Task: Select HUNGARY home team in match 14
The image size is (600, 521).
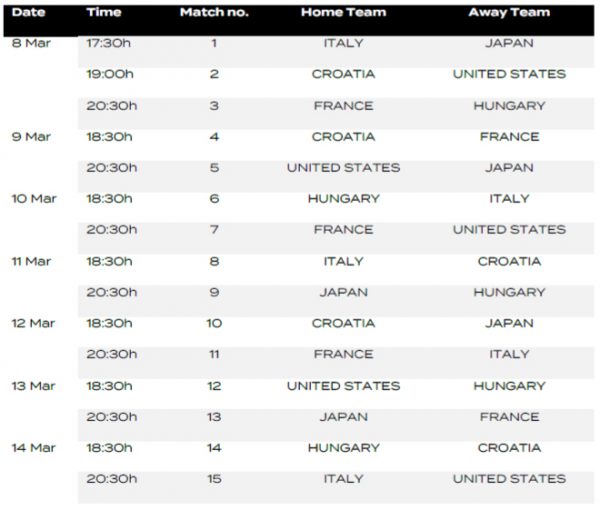Action: click(344, 448)
